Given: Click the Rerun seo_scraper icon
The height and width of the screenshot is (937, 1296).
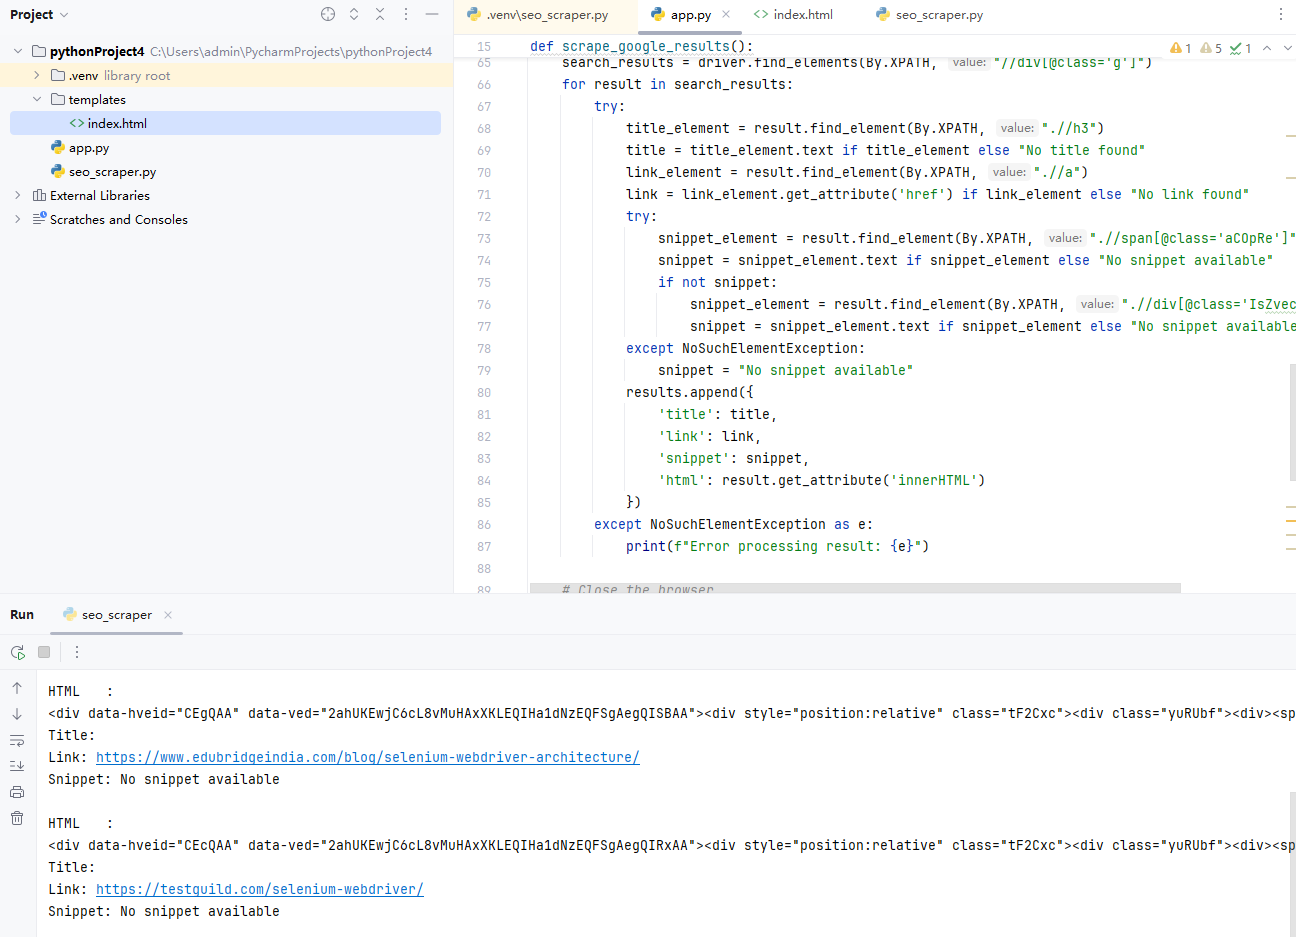Looking at the screenshot, I should (18, 652).
